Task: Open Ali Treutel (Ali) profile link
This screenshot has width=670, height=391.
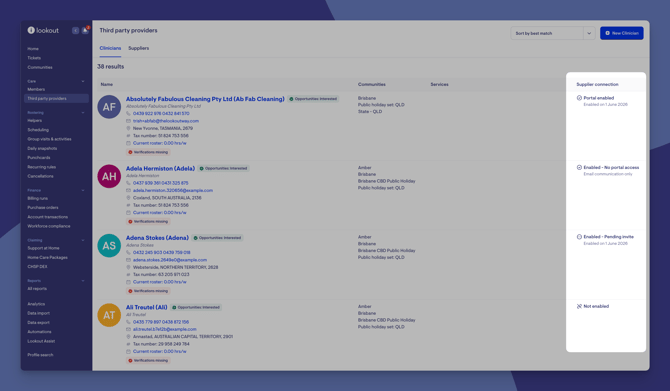Action: click(147, 307)
